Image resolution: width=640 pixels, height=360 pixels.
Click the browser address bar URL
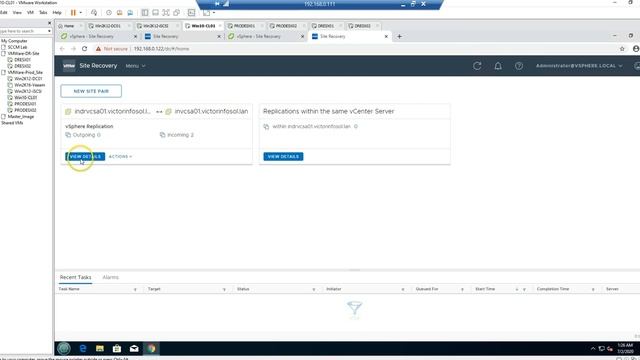[x=161, y=49]
